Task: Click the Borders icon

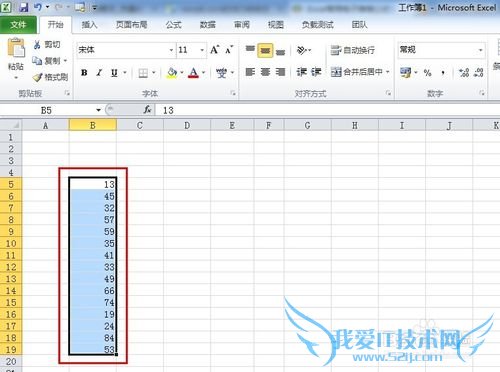Action: 143,72
